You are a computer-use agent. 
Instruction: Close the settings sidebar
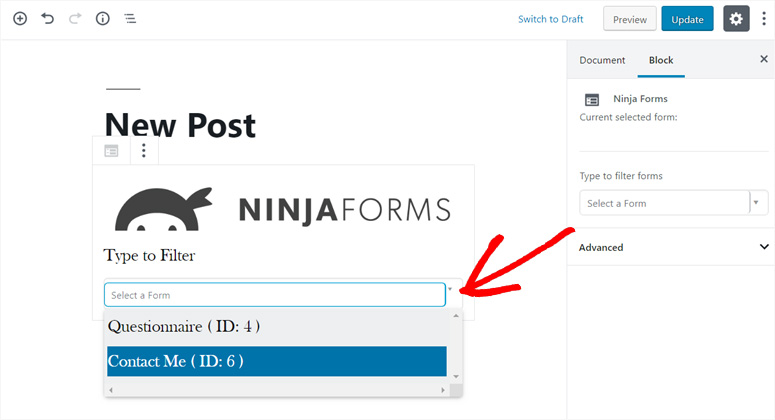click(764, 59)
